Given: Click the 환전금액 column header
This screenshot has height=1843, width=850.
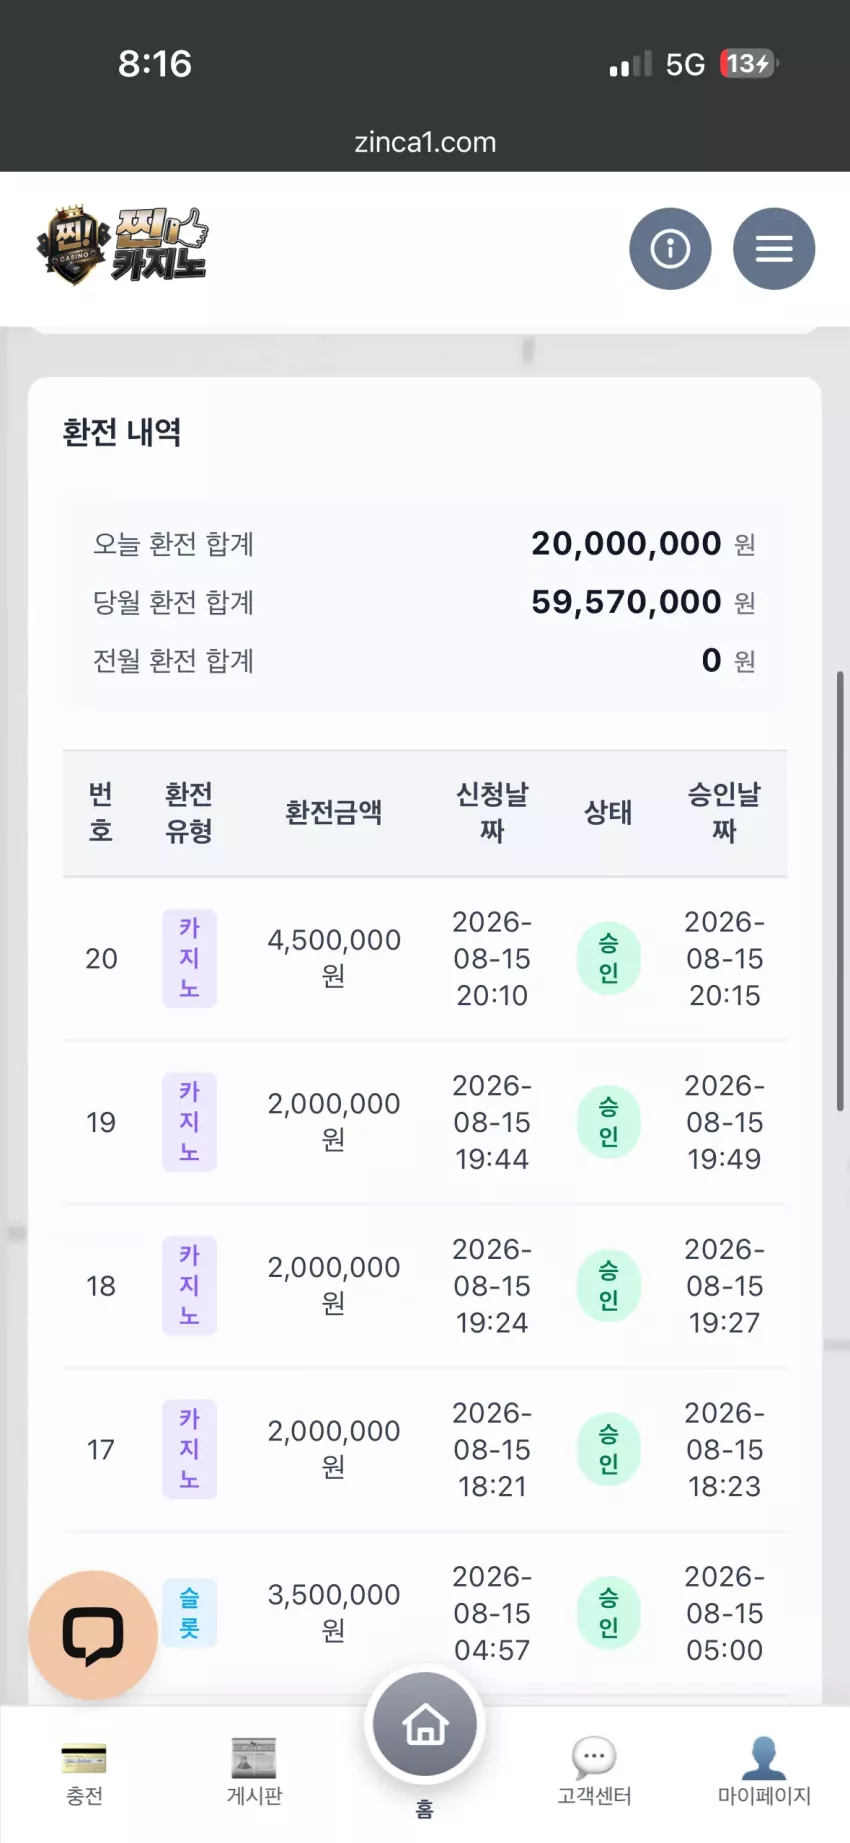Looking at the screenshot, I should click(x=334, y=812).
